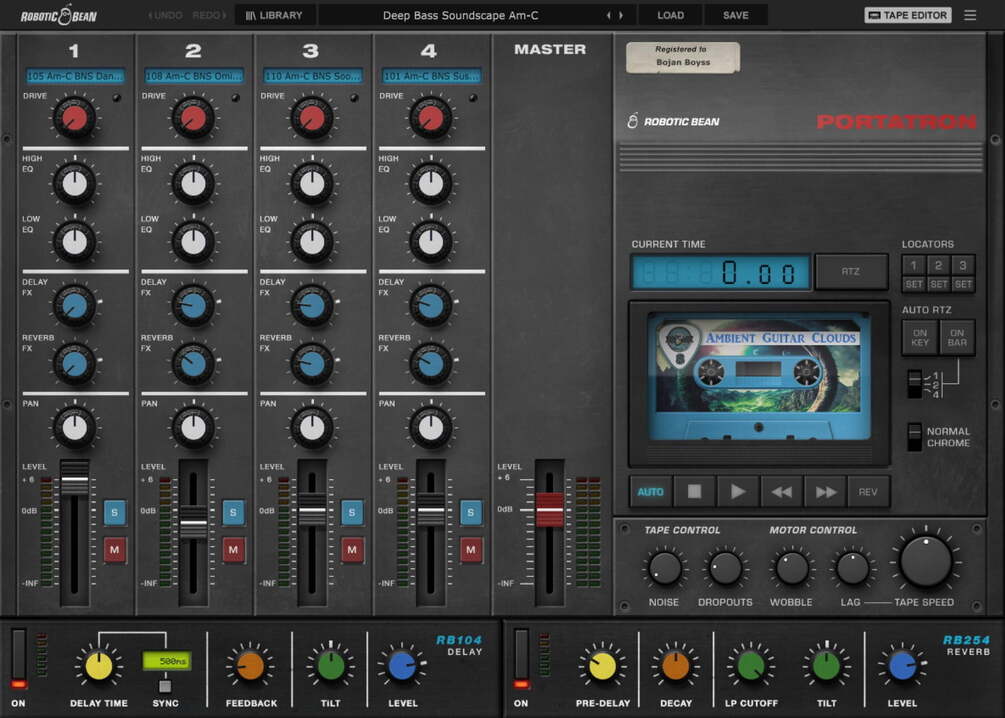
Task: Enable Auto RTZ ON BAR
Action: tap(957, 337)
